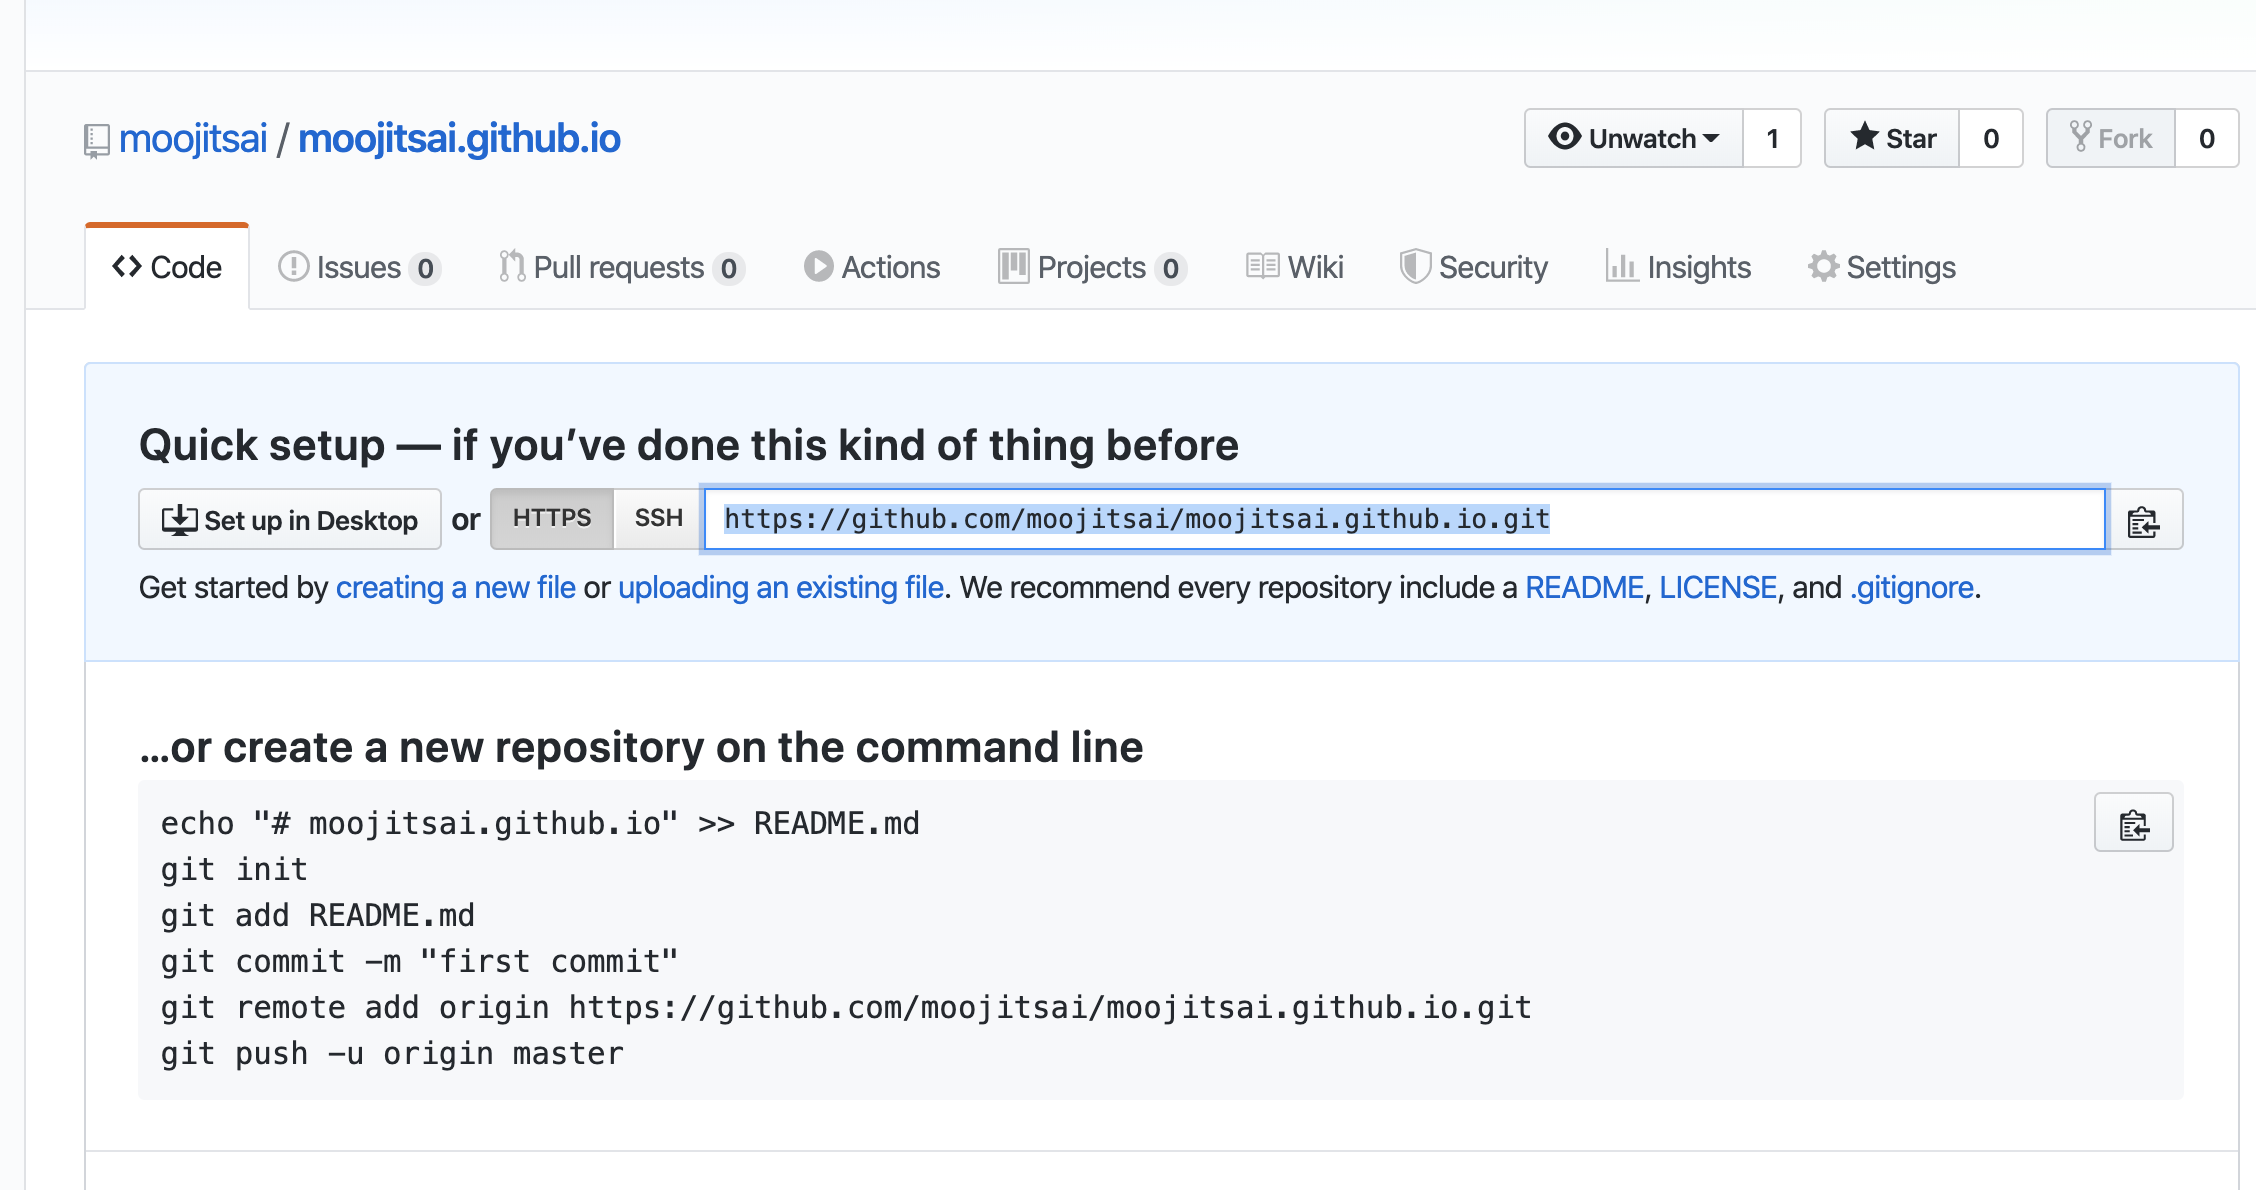Select the HTTPS protocol toggle

552,519
